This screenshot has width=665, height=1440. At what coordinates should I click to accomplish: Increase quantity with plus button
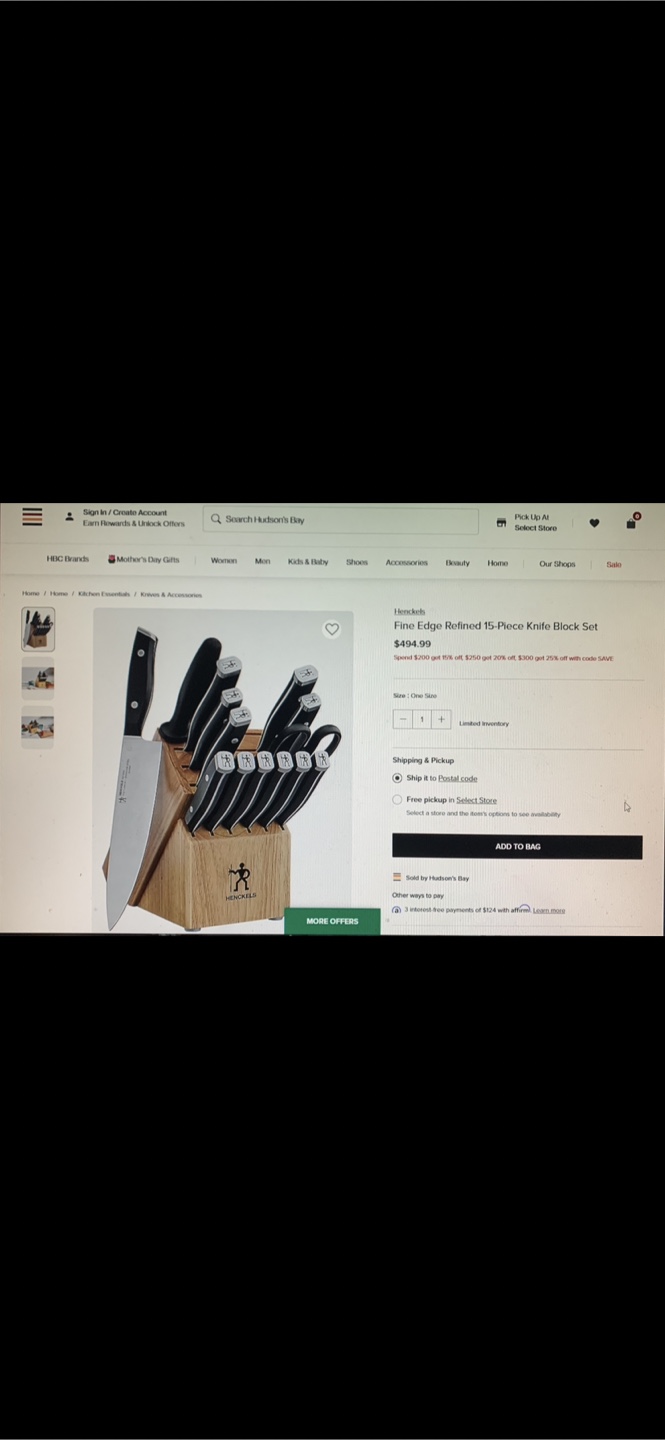440,719
